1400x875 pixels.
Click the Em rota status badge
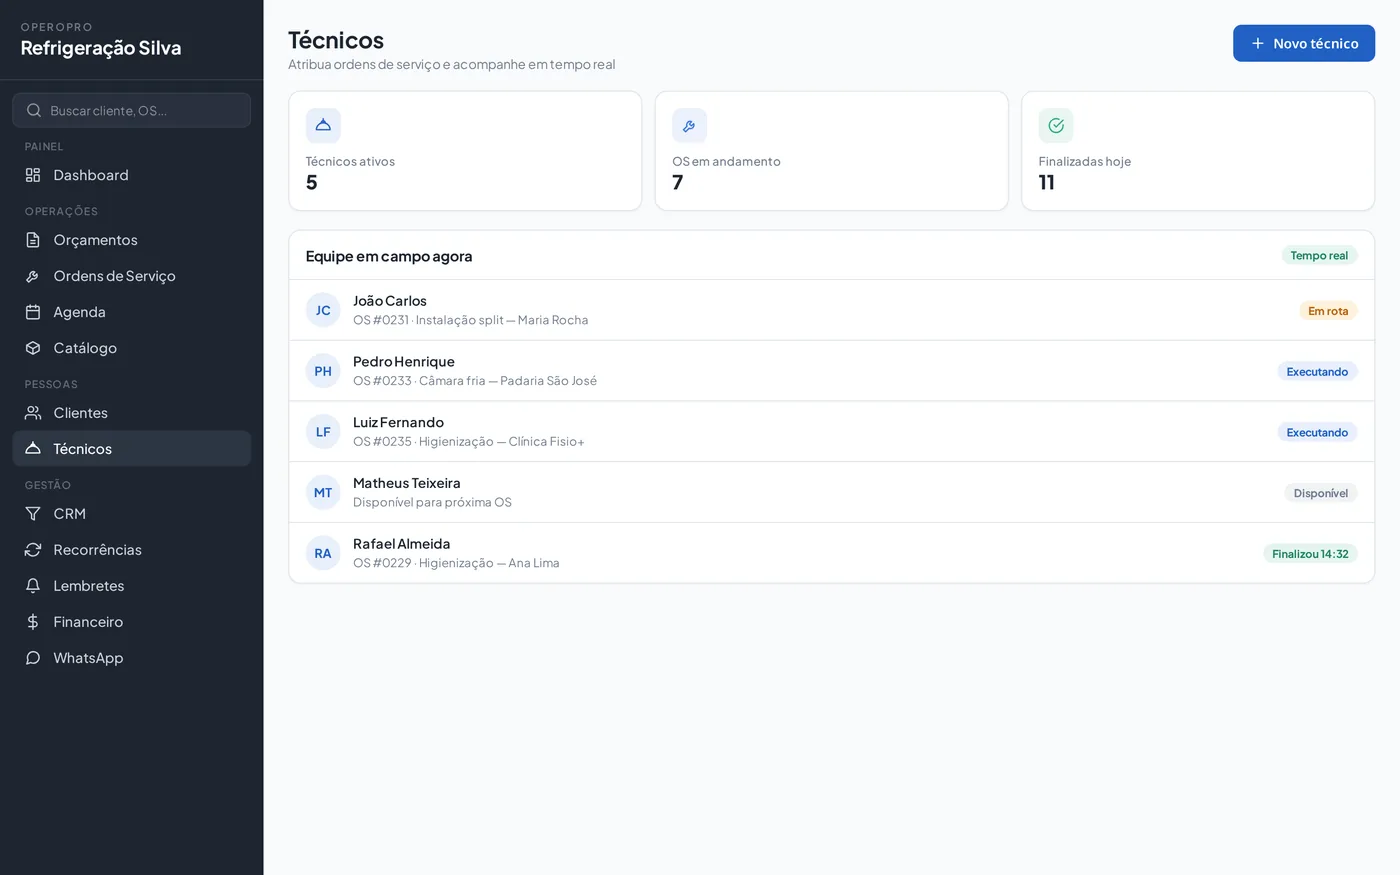(1328, 311)
